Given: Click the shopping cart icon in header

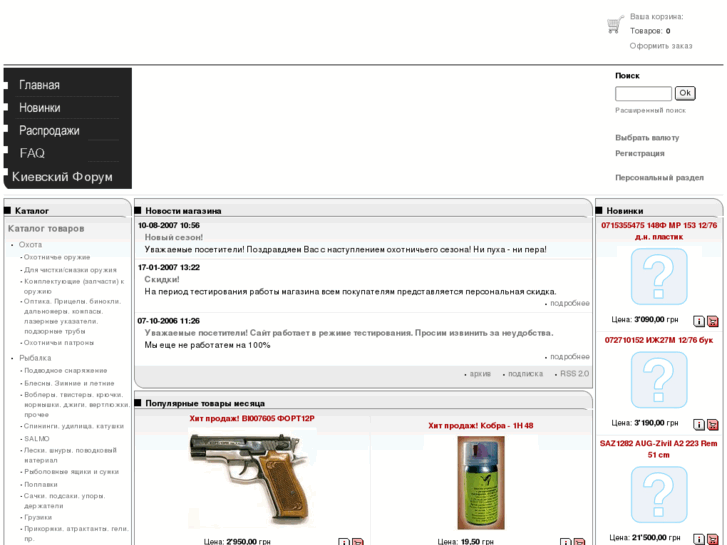Looking at the screenshot, I should tap(615, 25).
